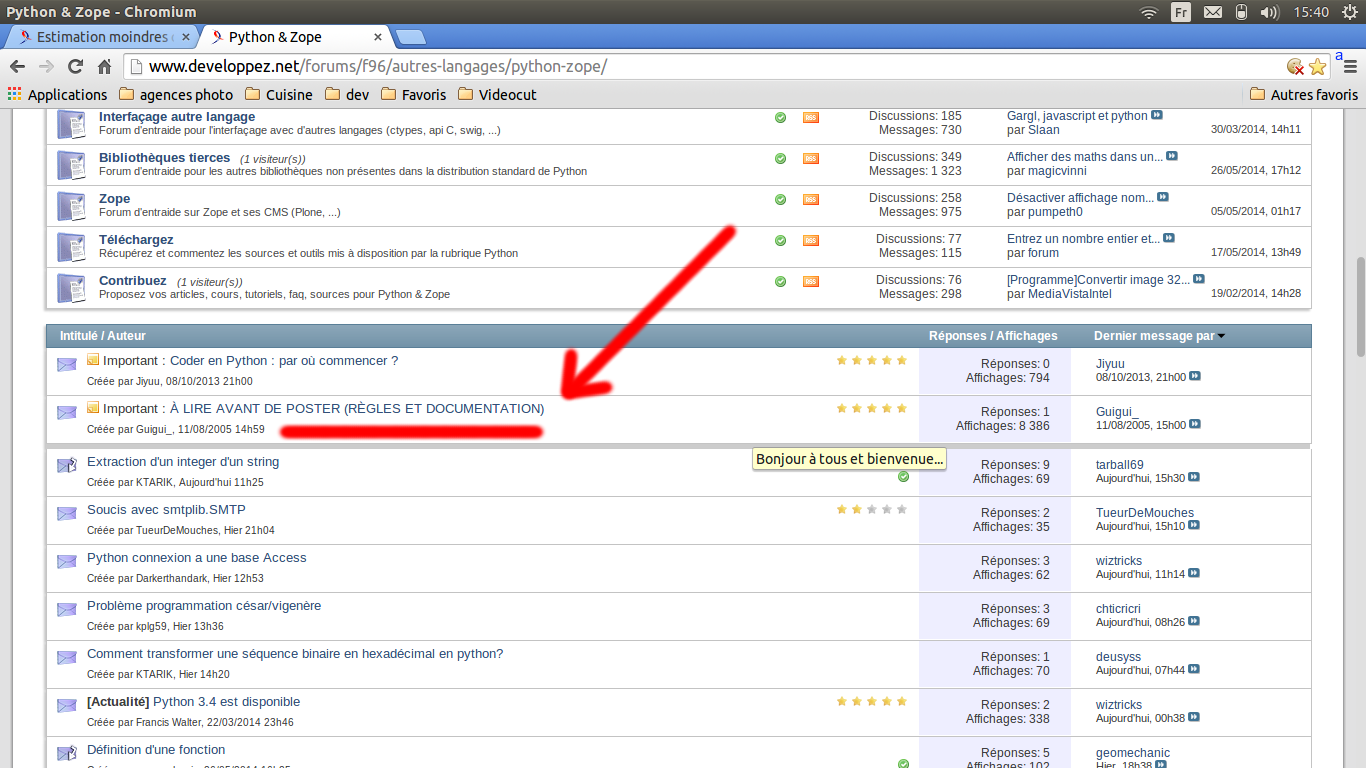Jump to last message by Jiyuu icon

pyautogui.click(x=1195, y=377)
